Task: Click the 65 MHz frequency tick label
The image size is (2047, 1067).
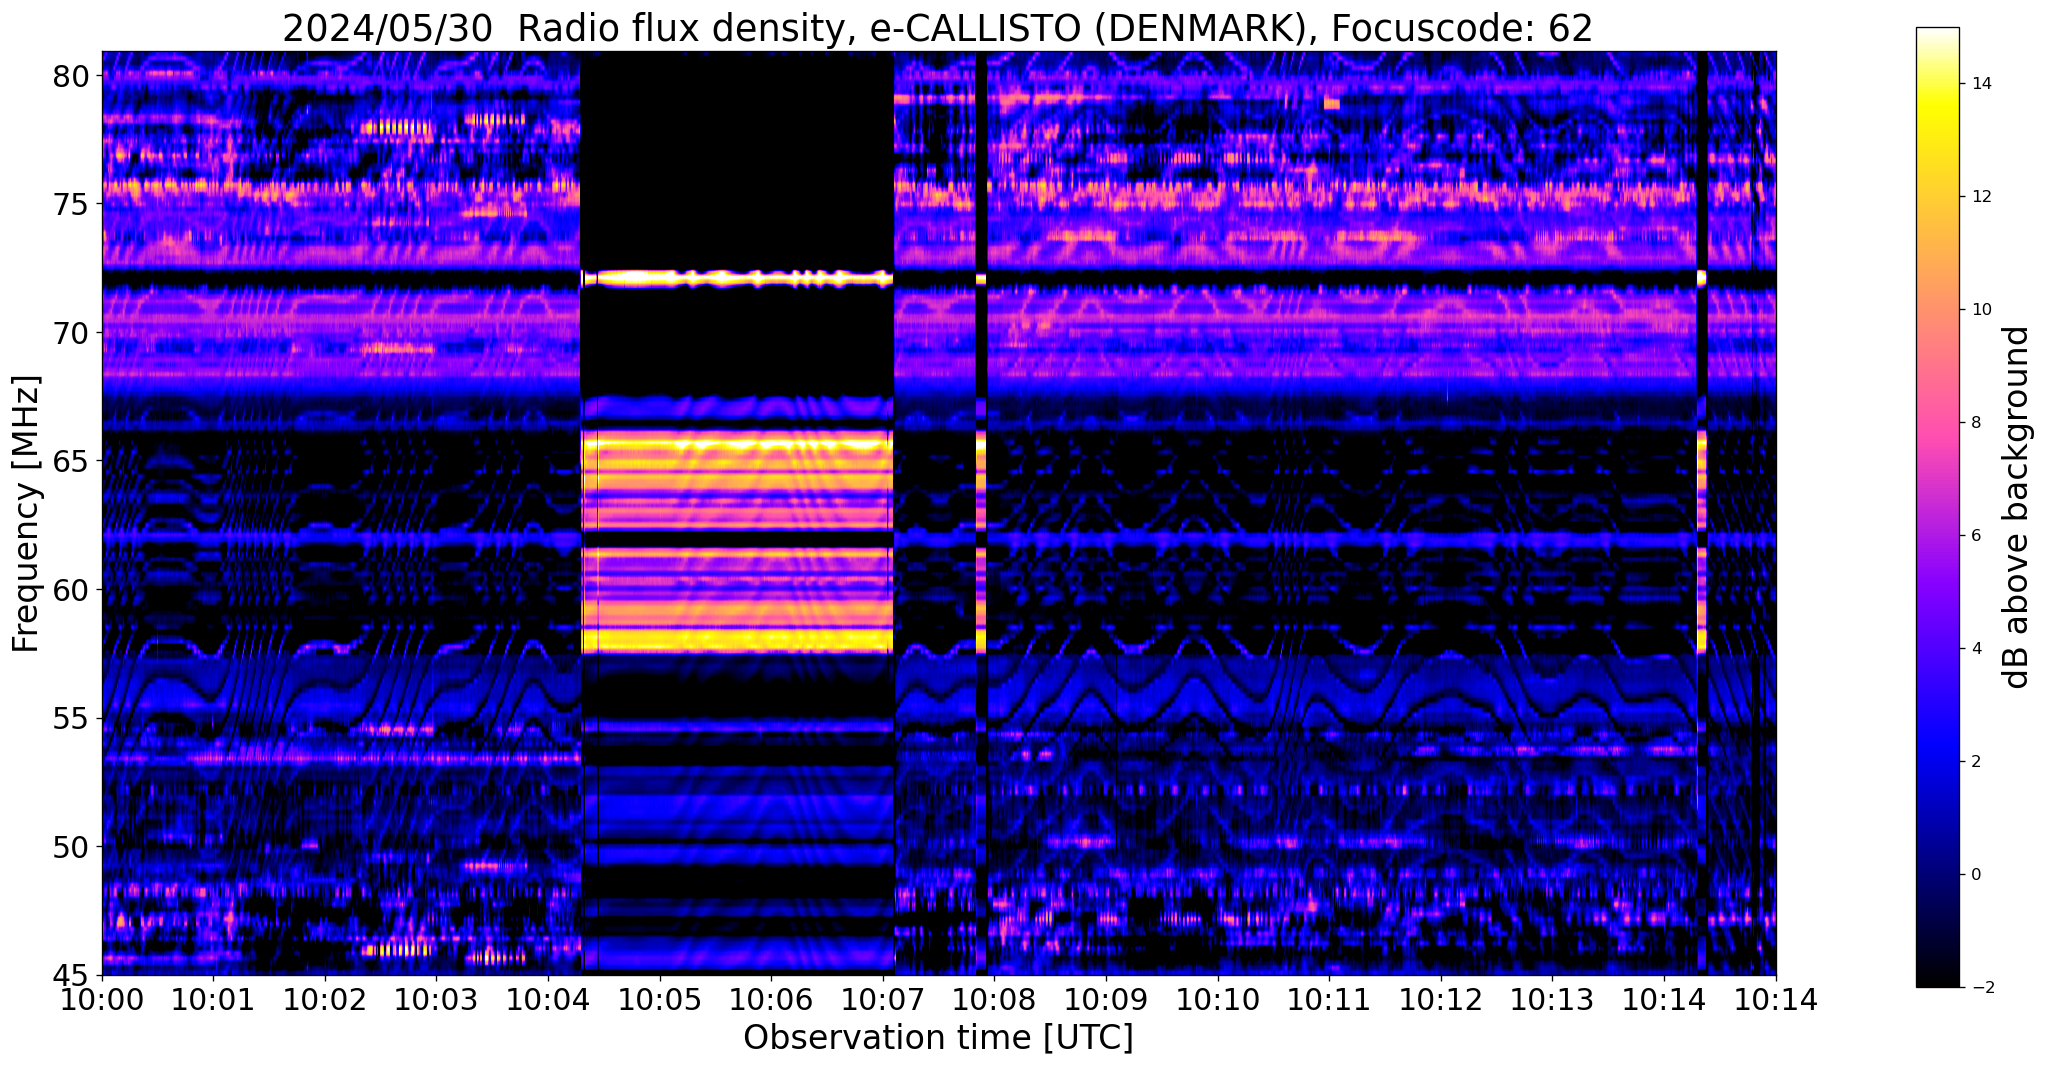Action: click(70, 461)
